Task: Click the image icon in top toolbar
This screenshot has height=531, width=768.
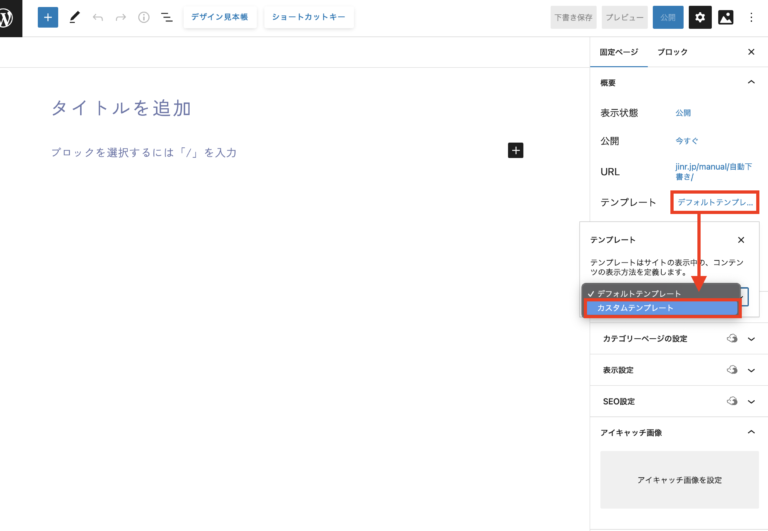Action: 726,18
